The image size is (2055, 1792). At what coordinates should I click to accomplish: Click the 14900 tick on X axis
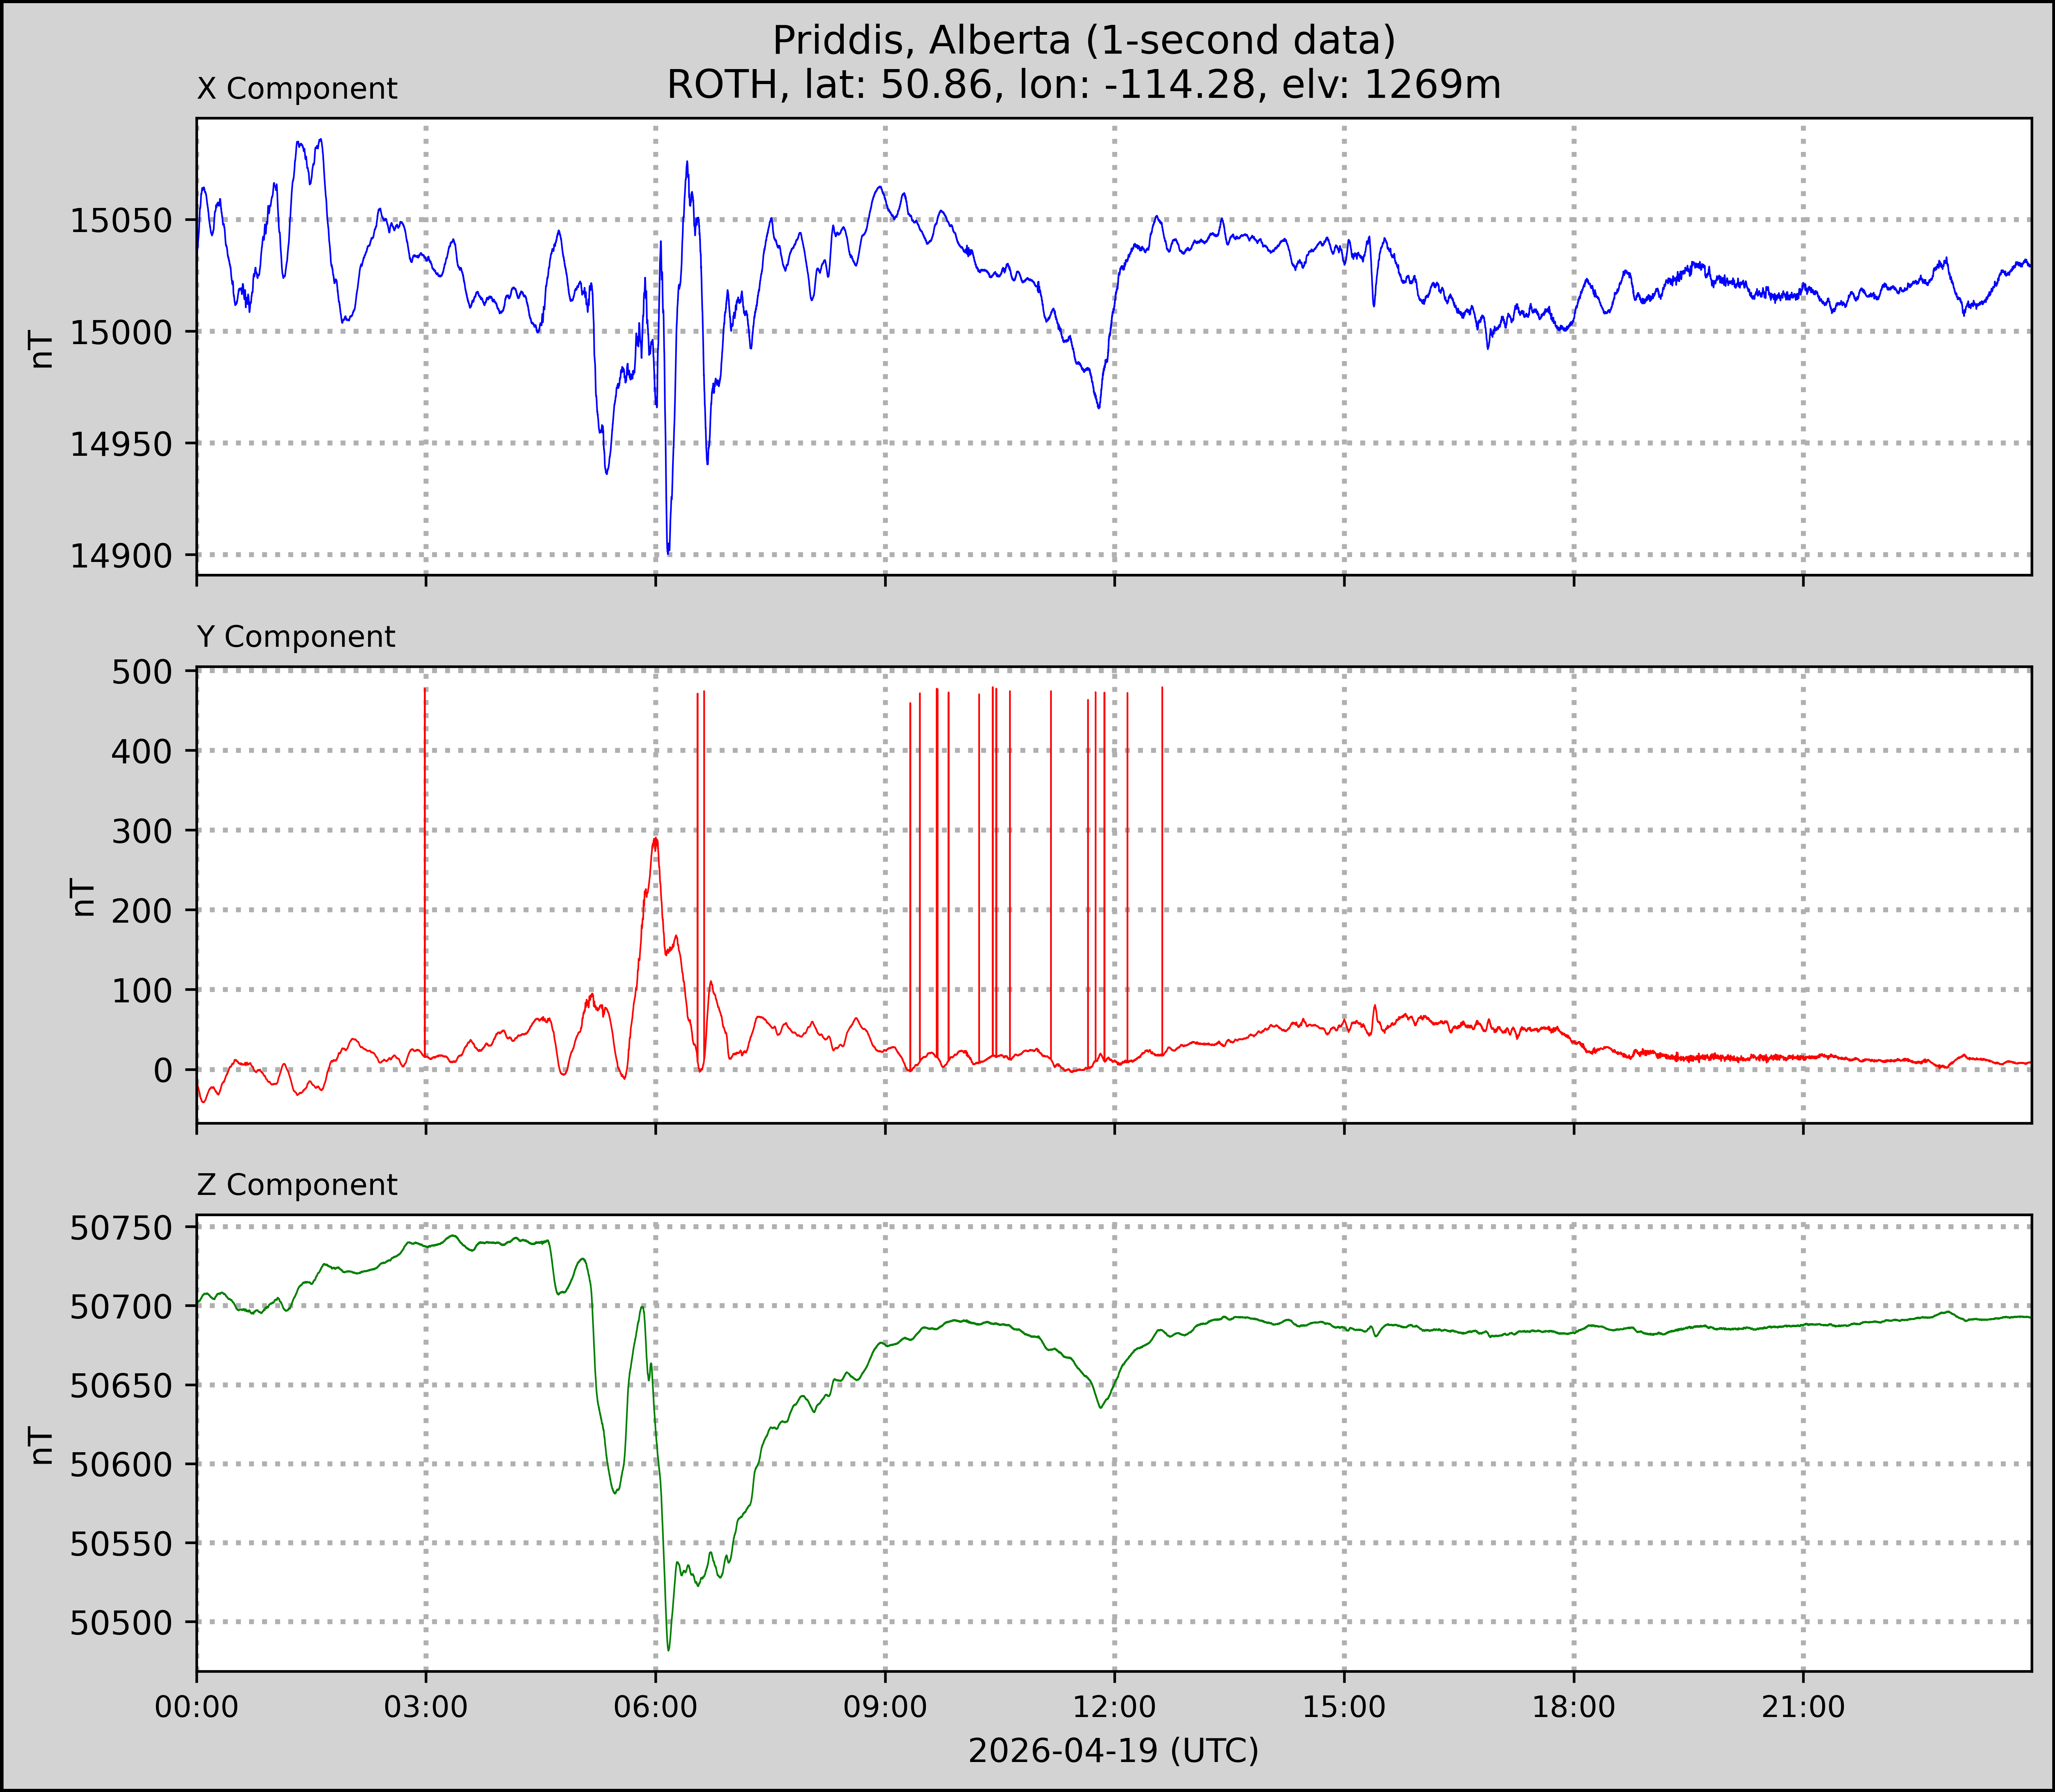121,556
